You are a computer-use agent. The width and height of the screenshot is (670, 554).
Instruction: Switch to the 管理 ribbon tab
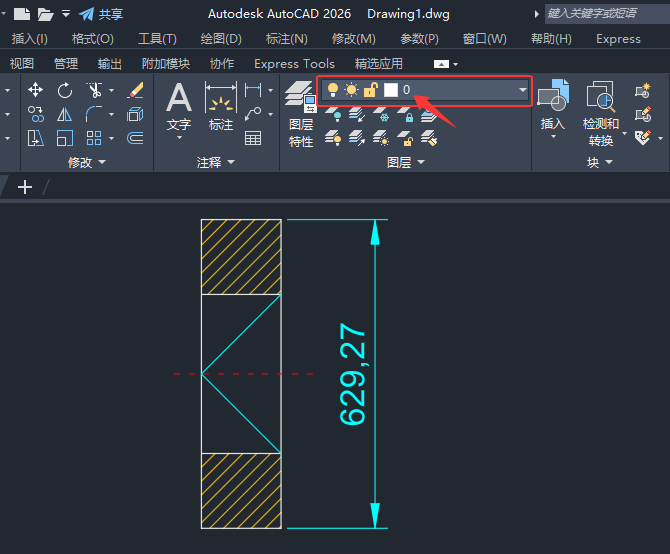(x=66, y=64)
